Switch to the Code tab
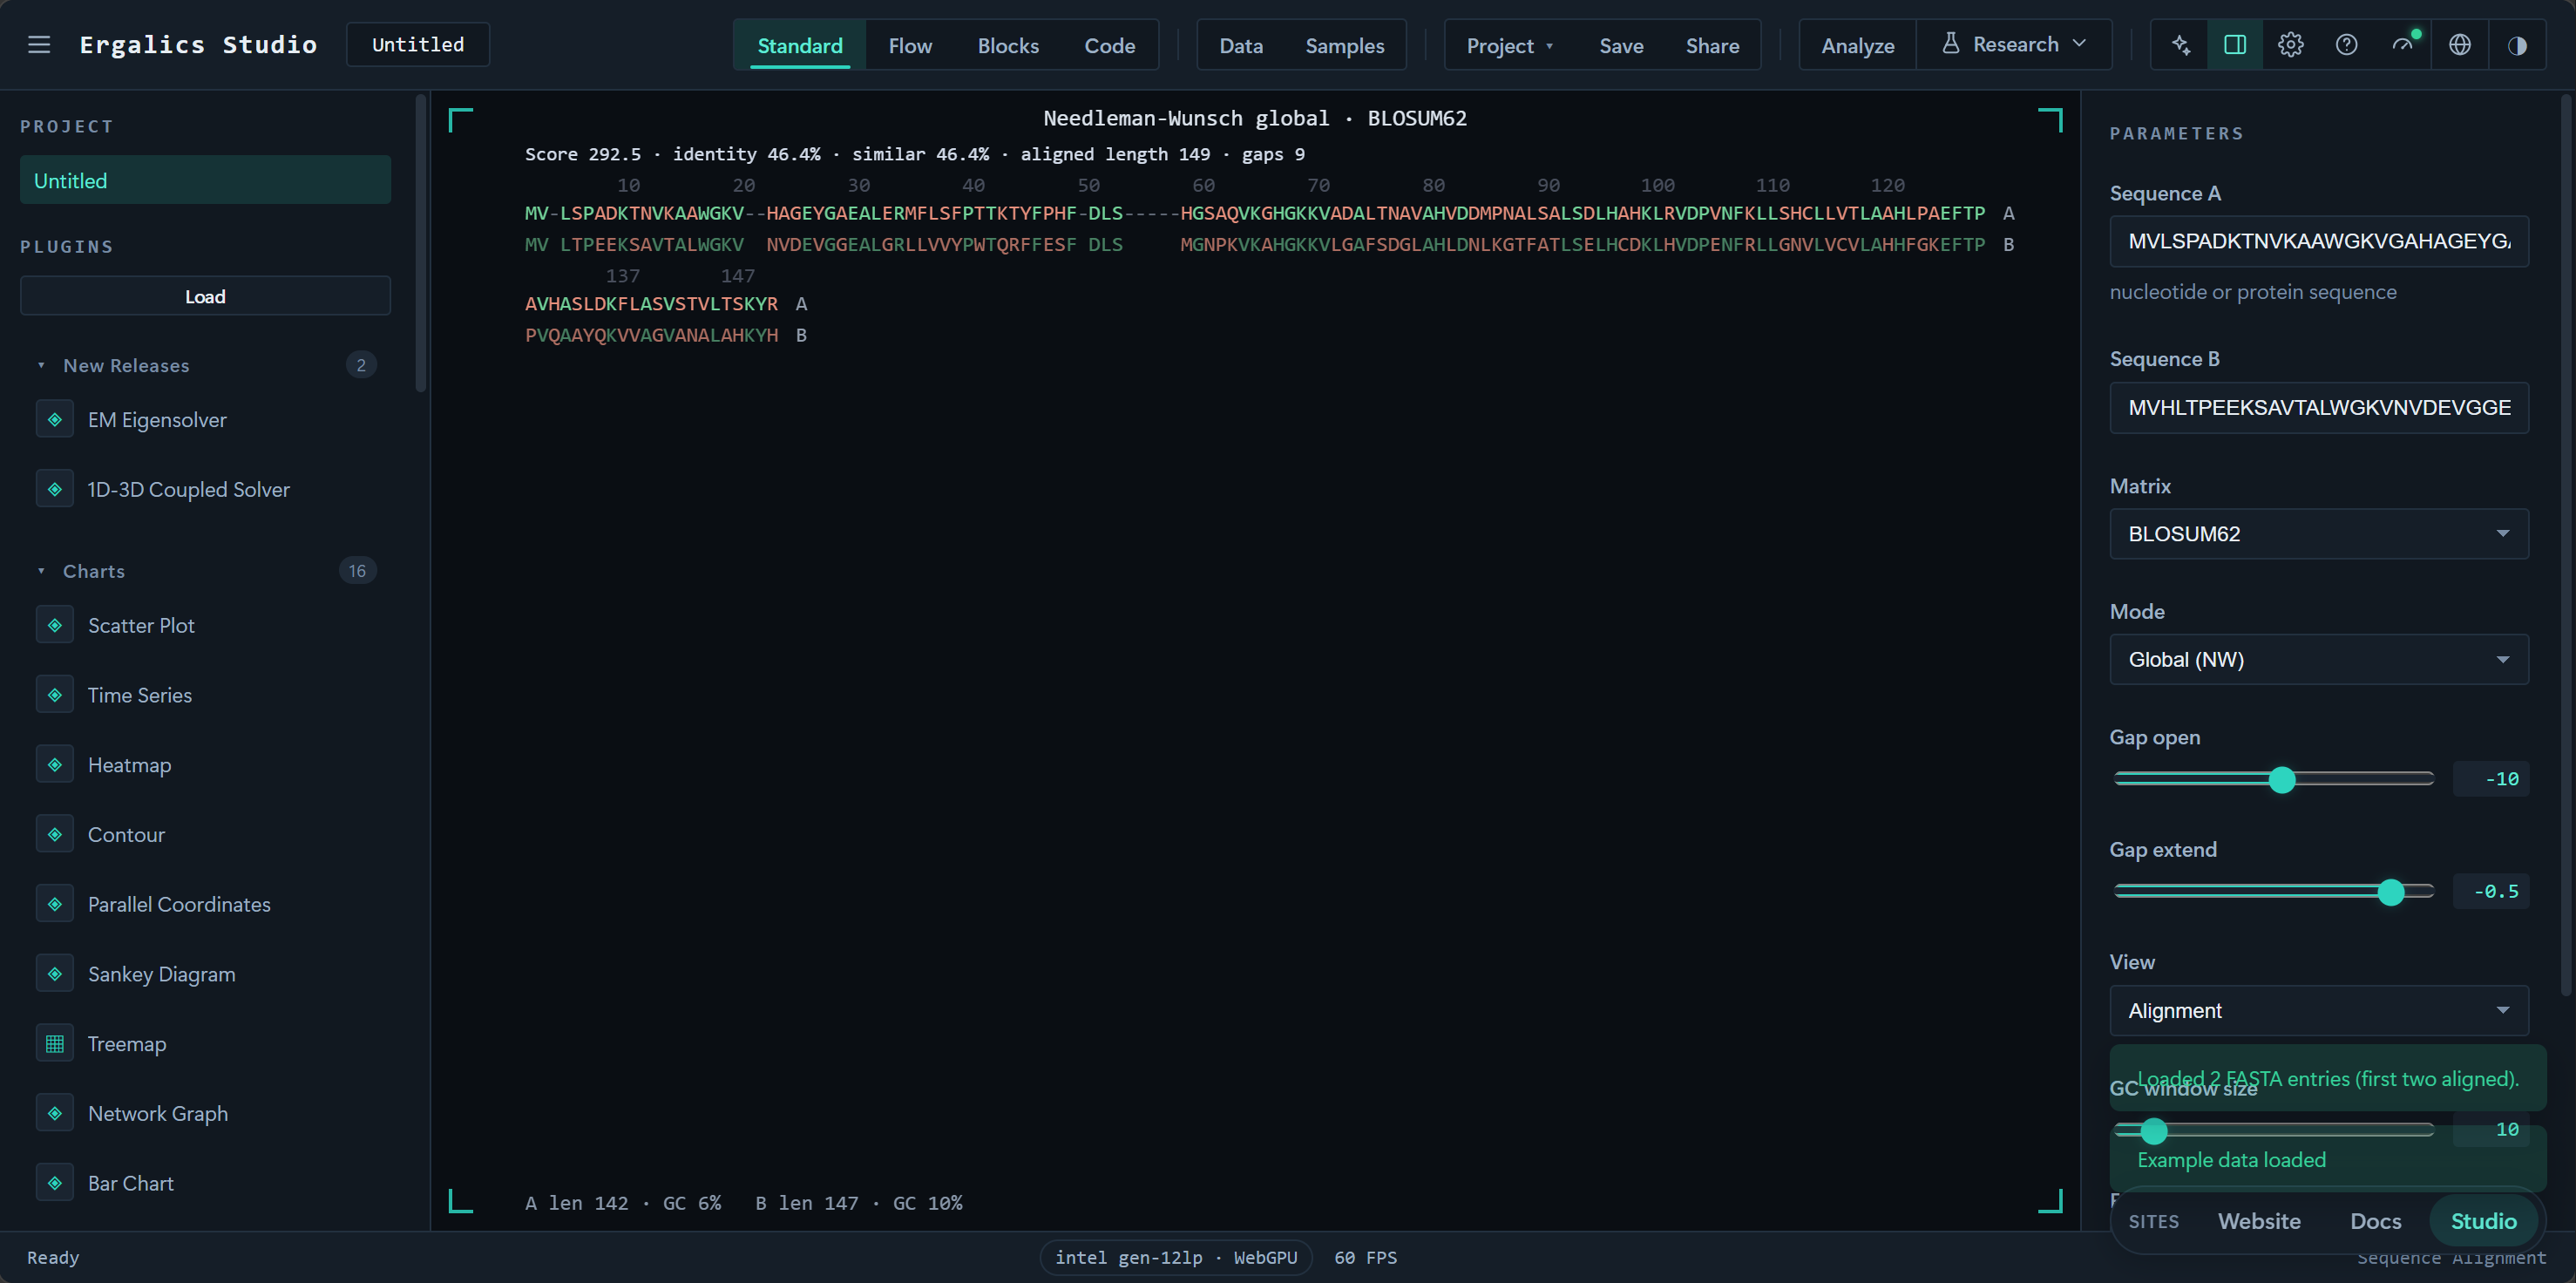Viewport: 2576px width, 1283px height. click(1109, 46)
